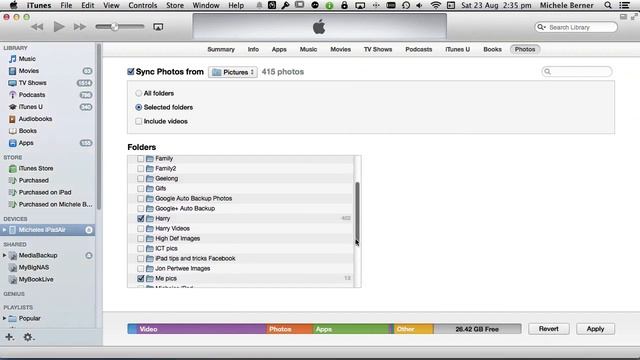Open the Search Library magnifier dropdown
Image resolution: width=640 pixels, height=360 pixels.
pyautogui.click(x=542, y=27)
